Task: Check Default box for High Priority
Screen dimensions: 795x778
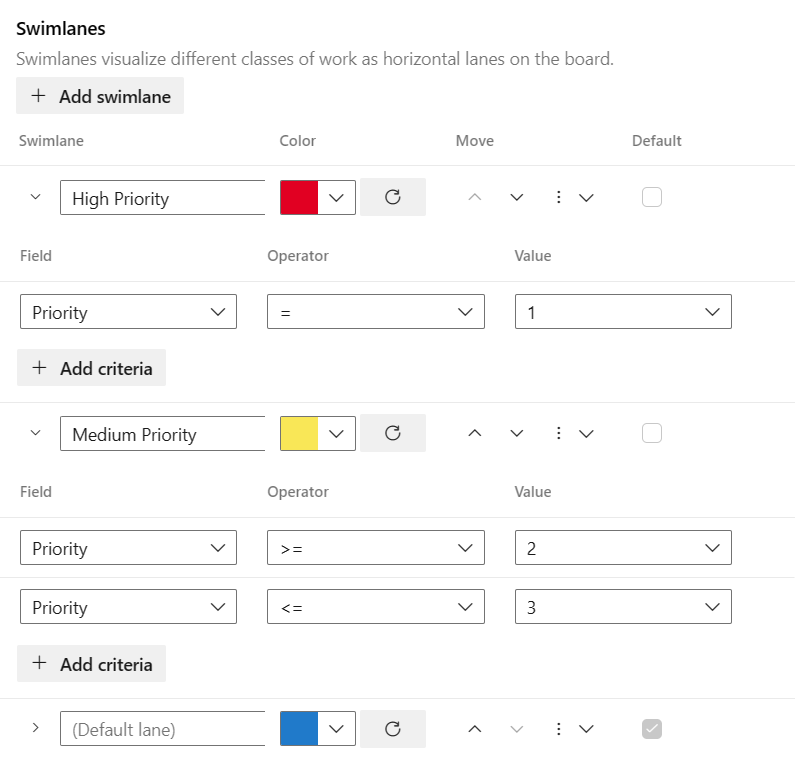Action: click(652, 197)
